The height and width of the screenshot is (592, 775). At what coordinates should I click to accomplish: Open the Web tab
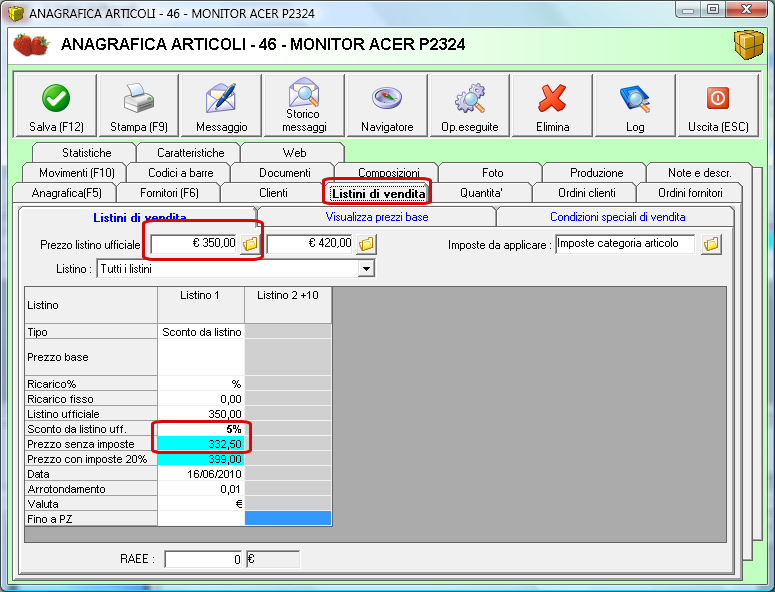295,153
